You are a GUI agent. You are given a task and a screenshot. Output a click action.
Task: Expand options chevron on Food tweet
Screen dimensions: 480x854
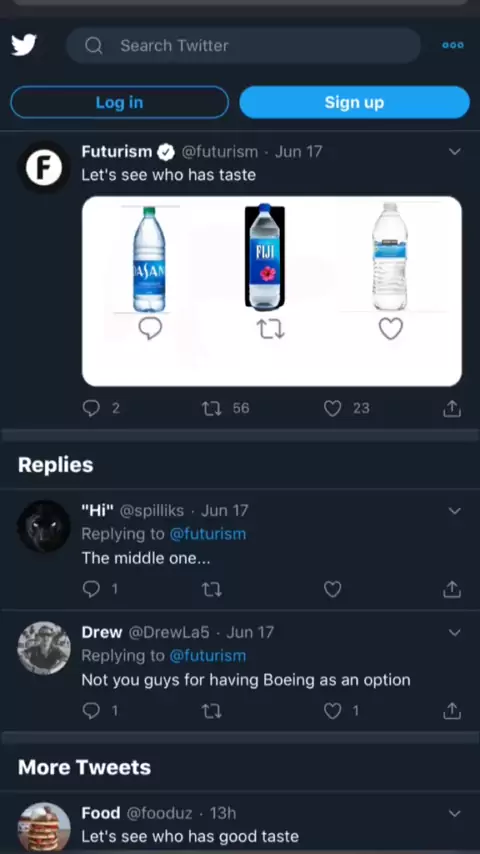pos(454,813)
